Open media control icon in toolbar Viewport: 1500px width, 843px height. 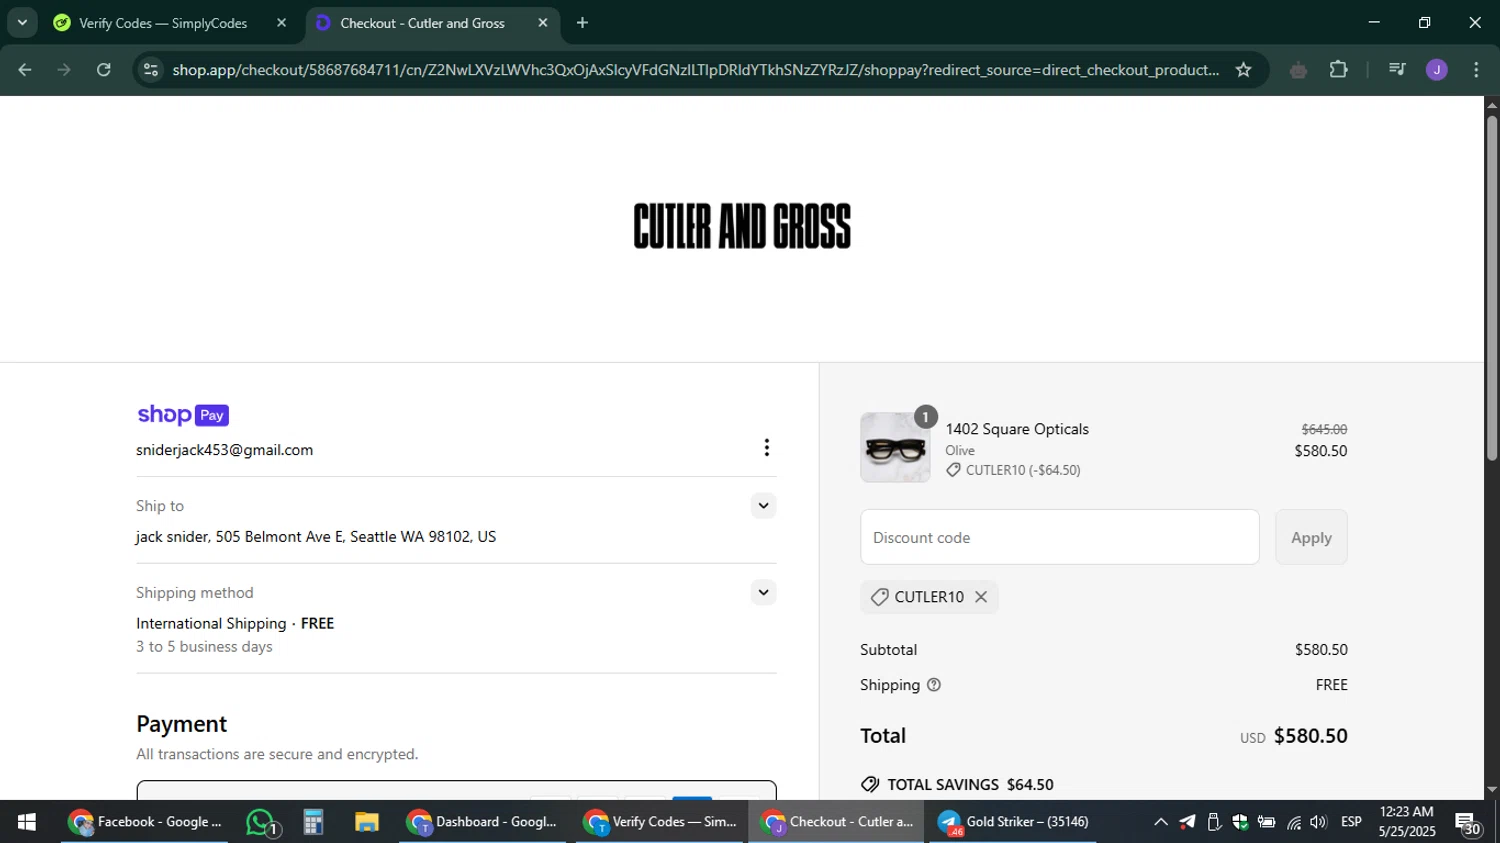coord(1397,70)
